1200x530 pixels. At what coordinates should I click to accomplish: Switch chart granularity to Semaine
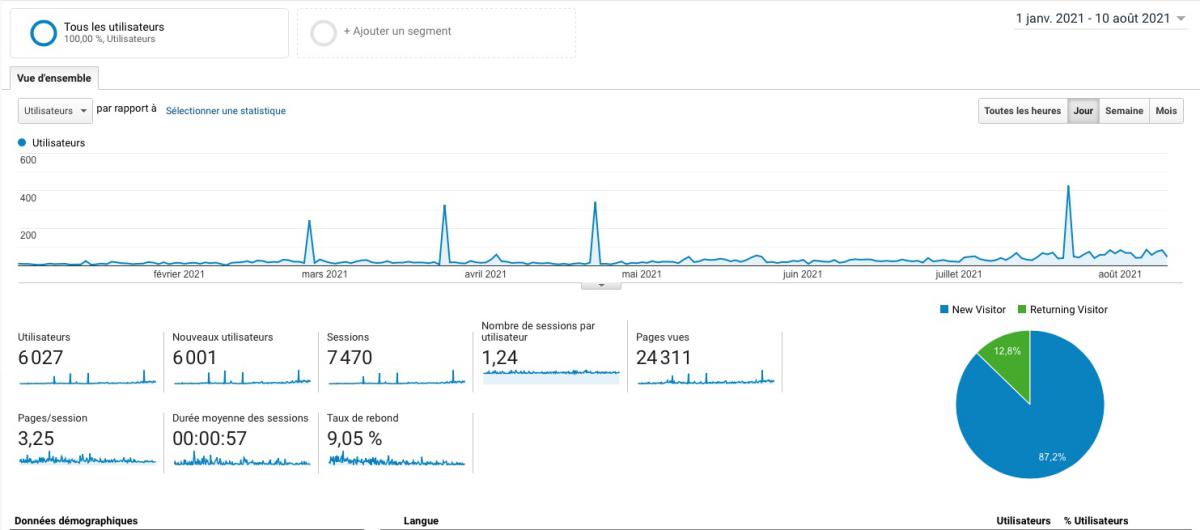[x=1123, y=111]
